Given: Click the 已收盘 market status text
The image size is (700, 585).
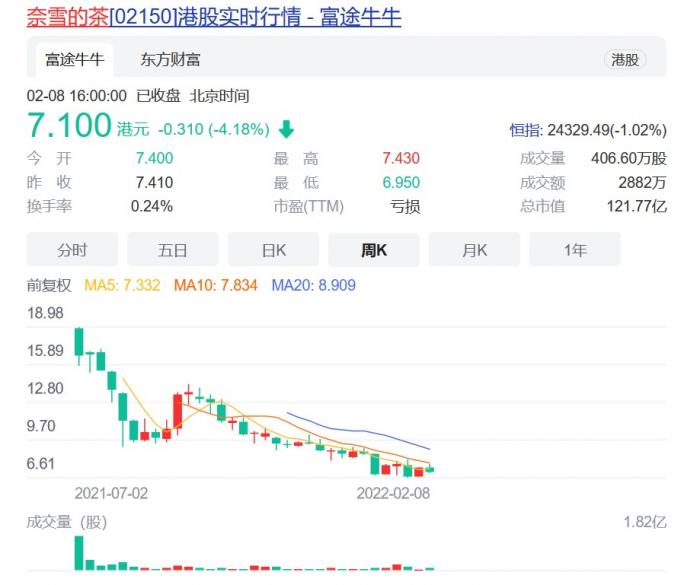Looking at the screenshot, I should click(158, 96).
